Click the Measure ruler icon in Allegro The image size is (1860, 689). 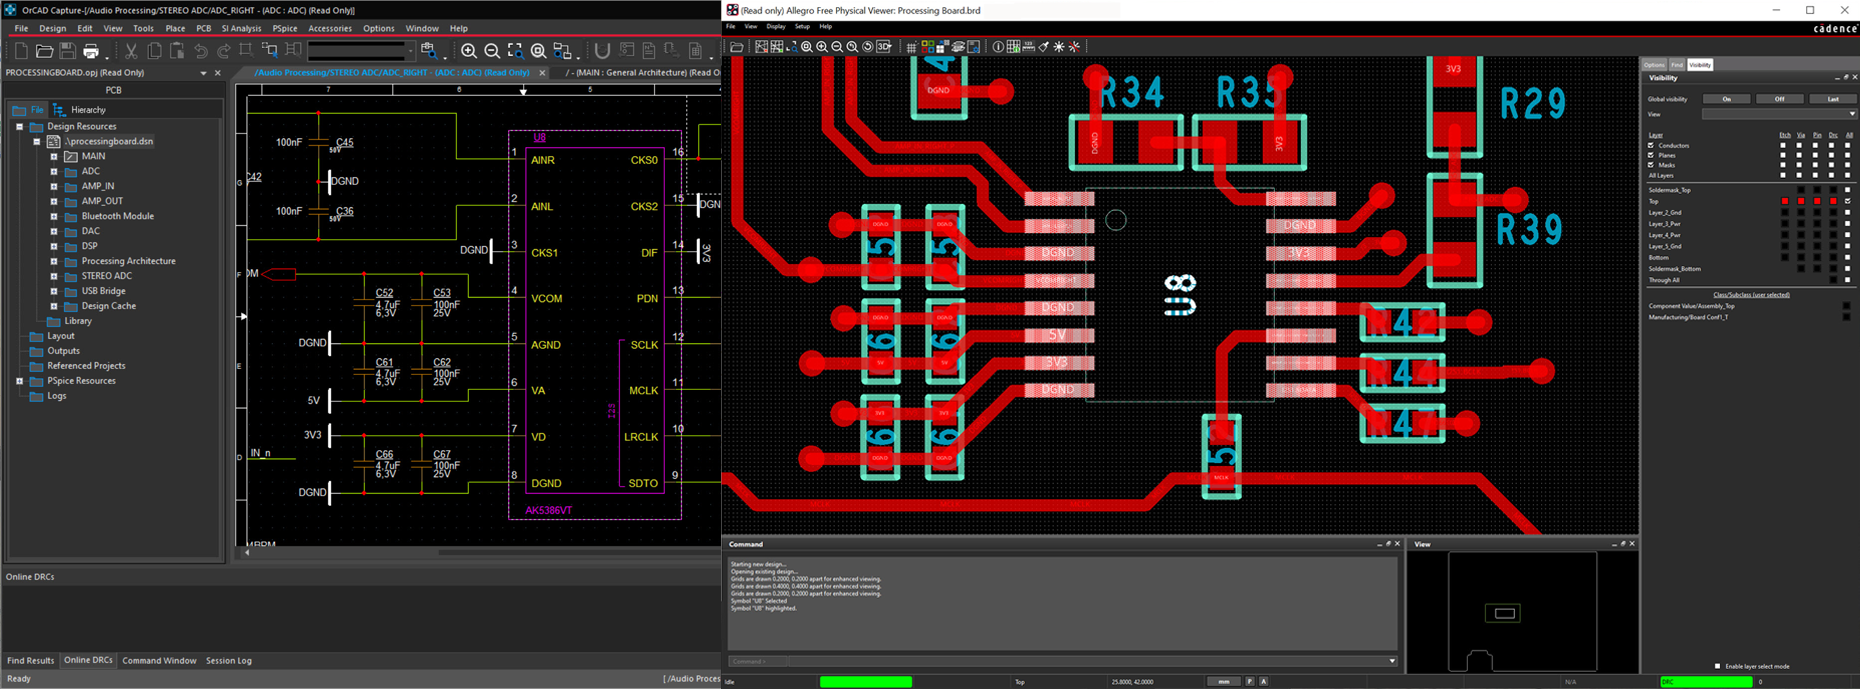click(x=1028, y=47)
